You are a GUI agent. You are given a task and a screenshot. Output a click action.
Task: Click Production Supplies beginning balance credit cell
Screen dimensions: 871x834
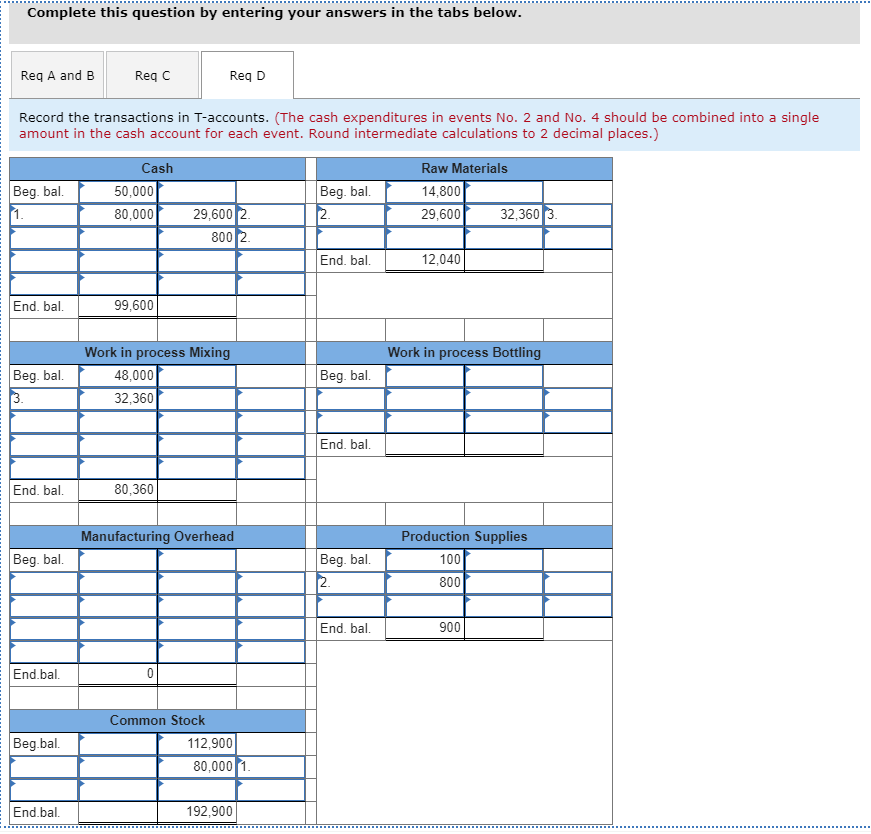[504, 560]
